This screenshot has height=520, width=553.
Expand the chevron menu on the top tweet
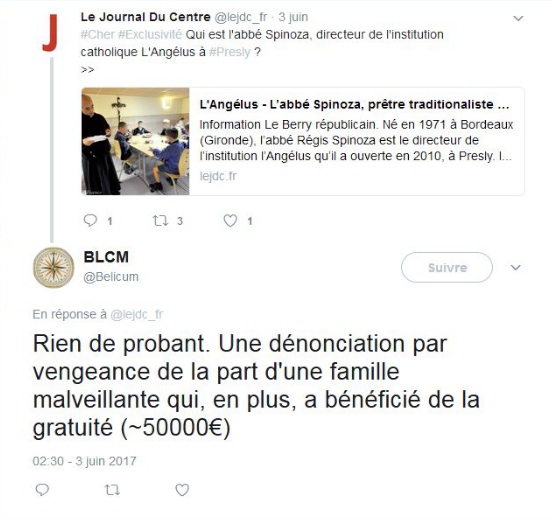point(518,18)
